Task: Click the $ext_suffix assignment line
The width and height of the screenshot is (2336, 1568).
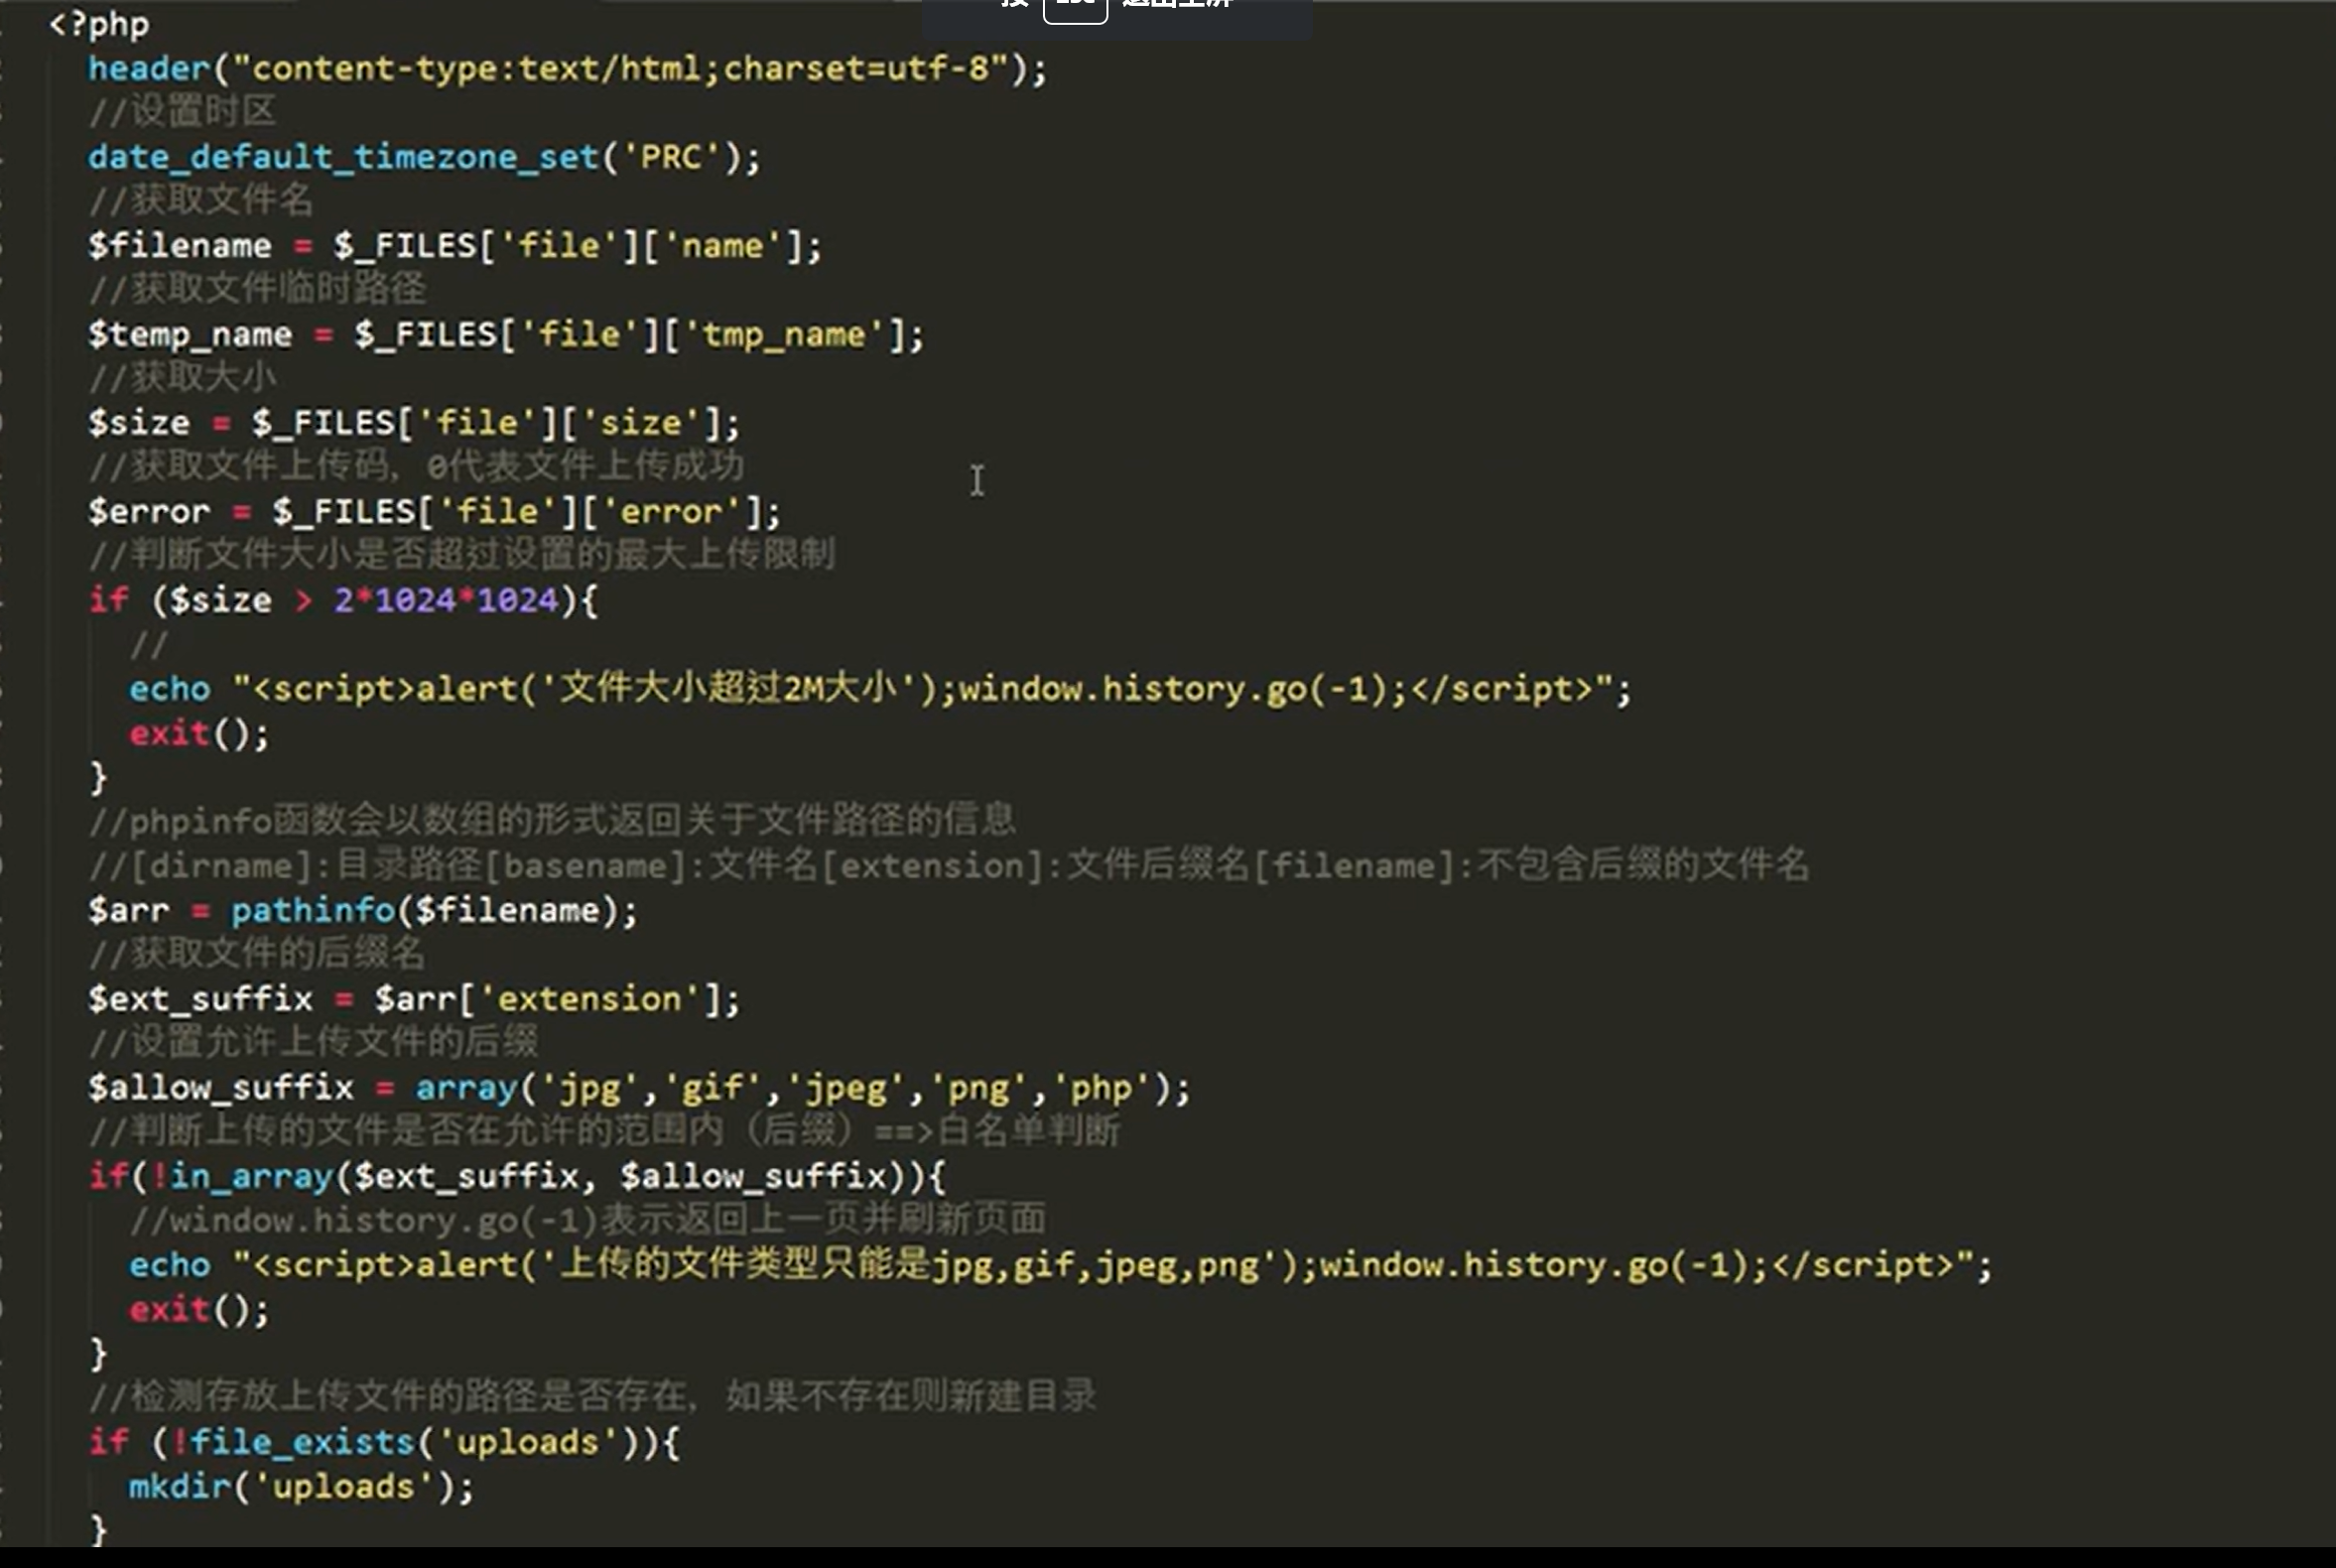Action: point(410,997)
